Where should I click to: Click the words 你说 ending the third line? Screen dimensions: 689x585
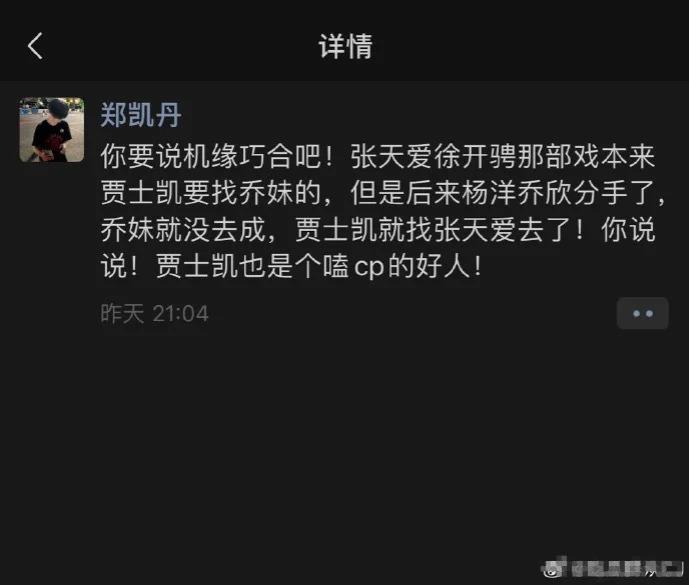click(628, 229)
